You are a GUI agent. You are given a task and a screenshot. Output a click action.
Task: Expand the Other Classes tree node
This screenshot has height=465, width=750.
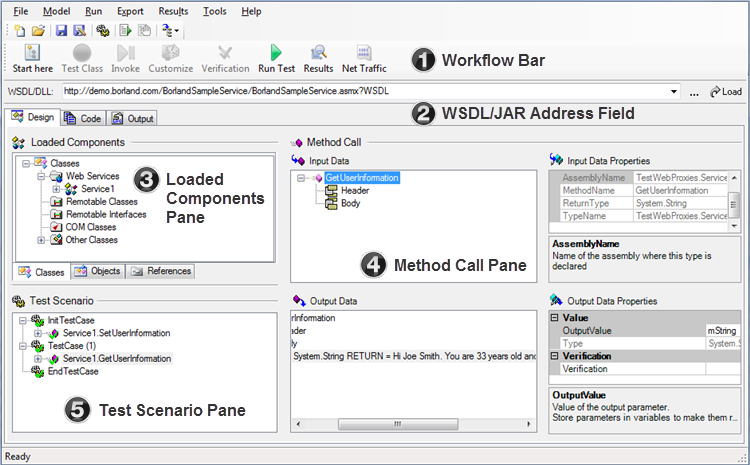(41, 240)
